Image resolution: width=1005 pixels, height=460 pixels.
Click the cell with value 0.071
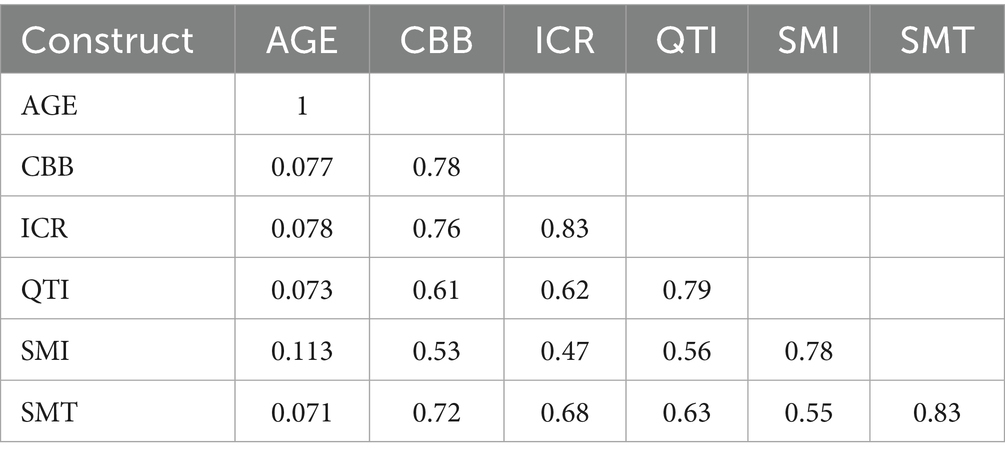pos(302,413)
